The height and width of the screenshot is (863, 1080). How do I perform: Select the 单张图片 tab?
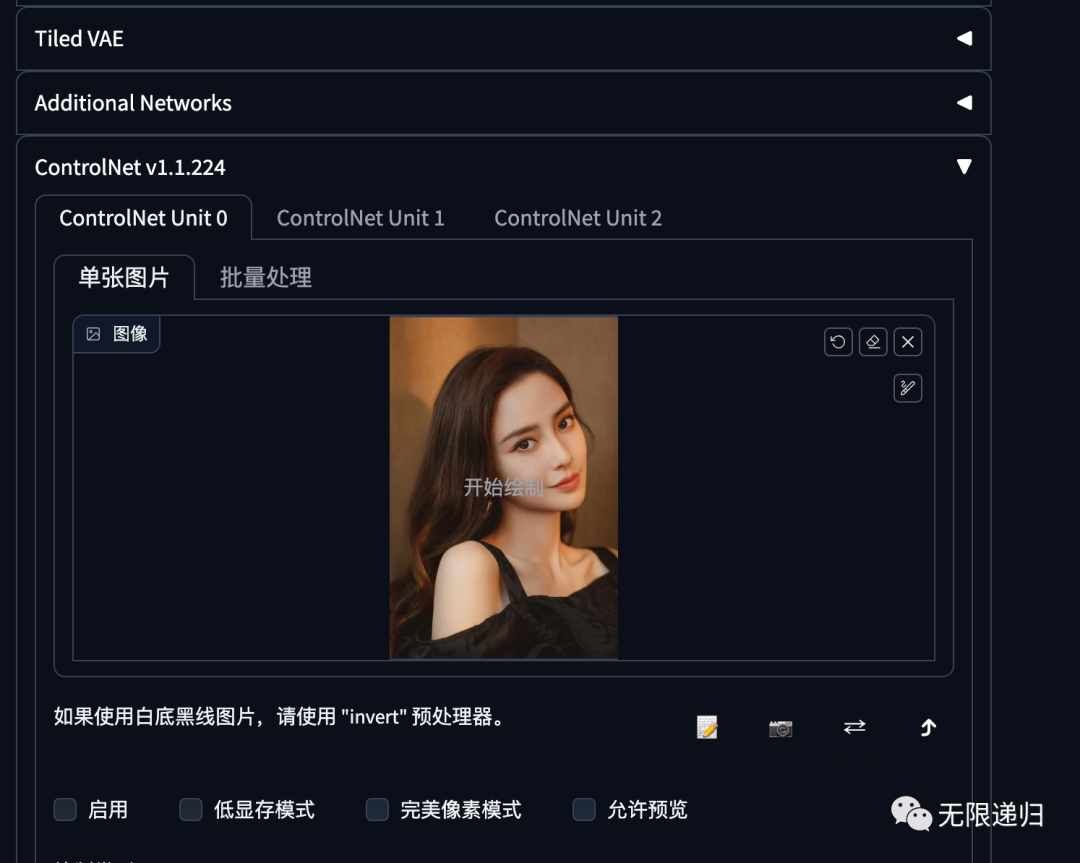pyautogui.click(x=124, y=277)
